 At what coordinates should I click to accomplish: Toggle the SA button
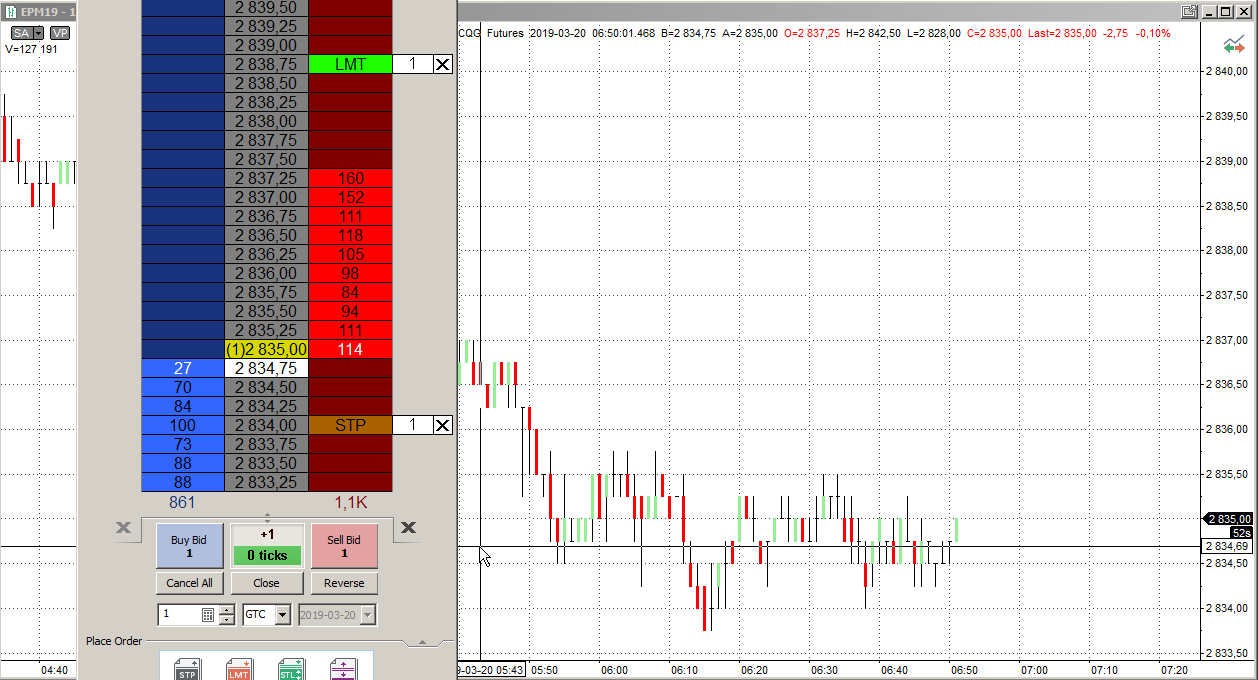coord(22,33)
